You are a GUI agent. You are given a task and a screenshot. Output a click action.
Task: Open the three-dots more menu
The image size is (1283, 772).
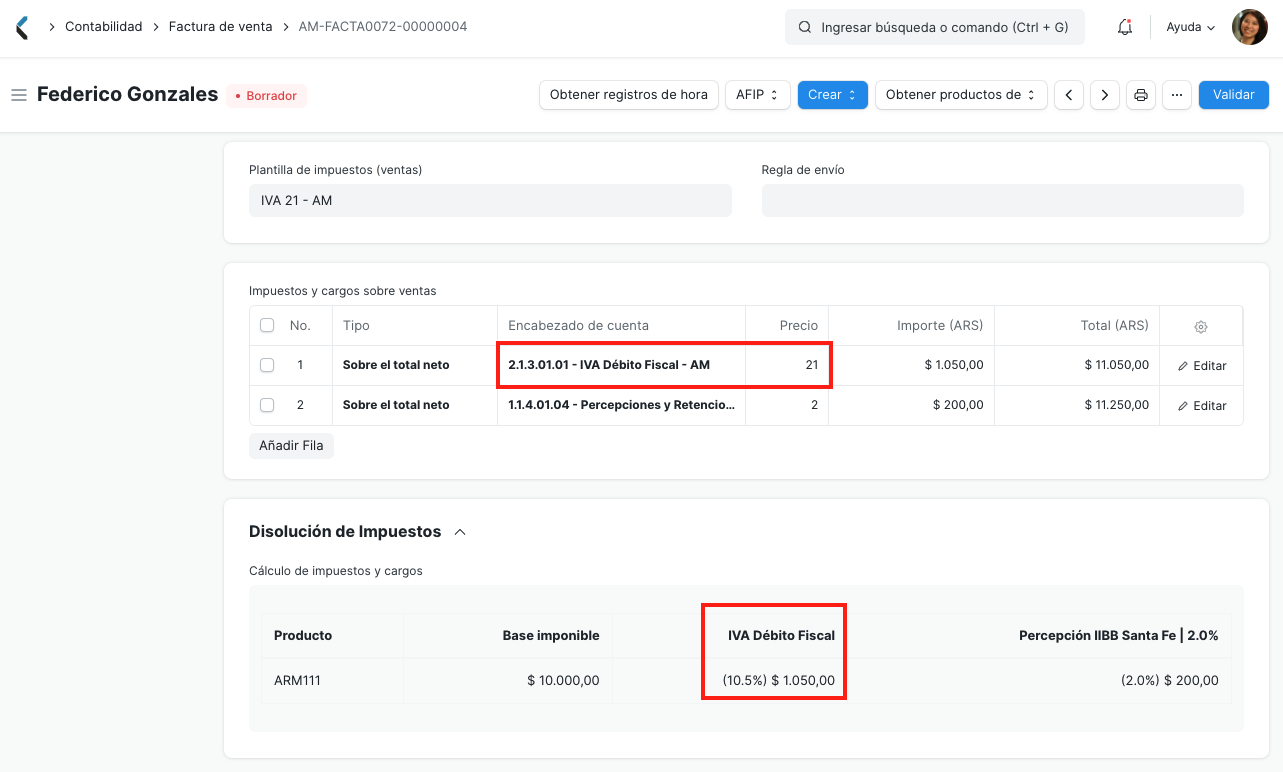pyautogui.click(x=1177, y=95)
